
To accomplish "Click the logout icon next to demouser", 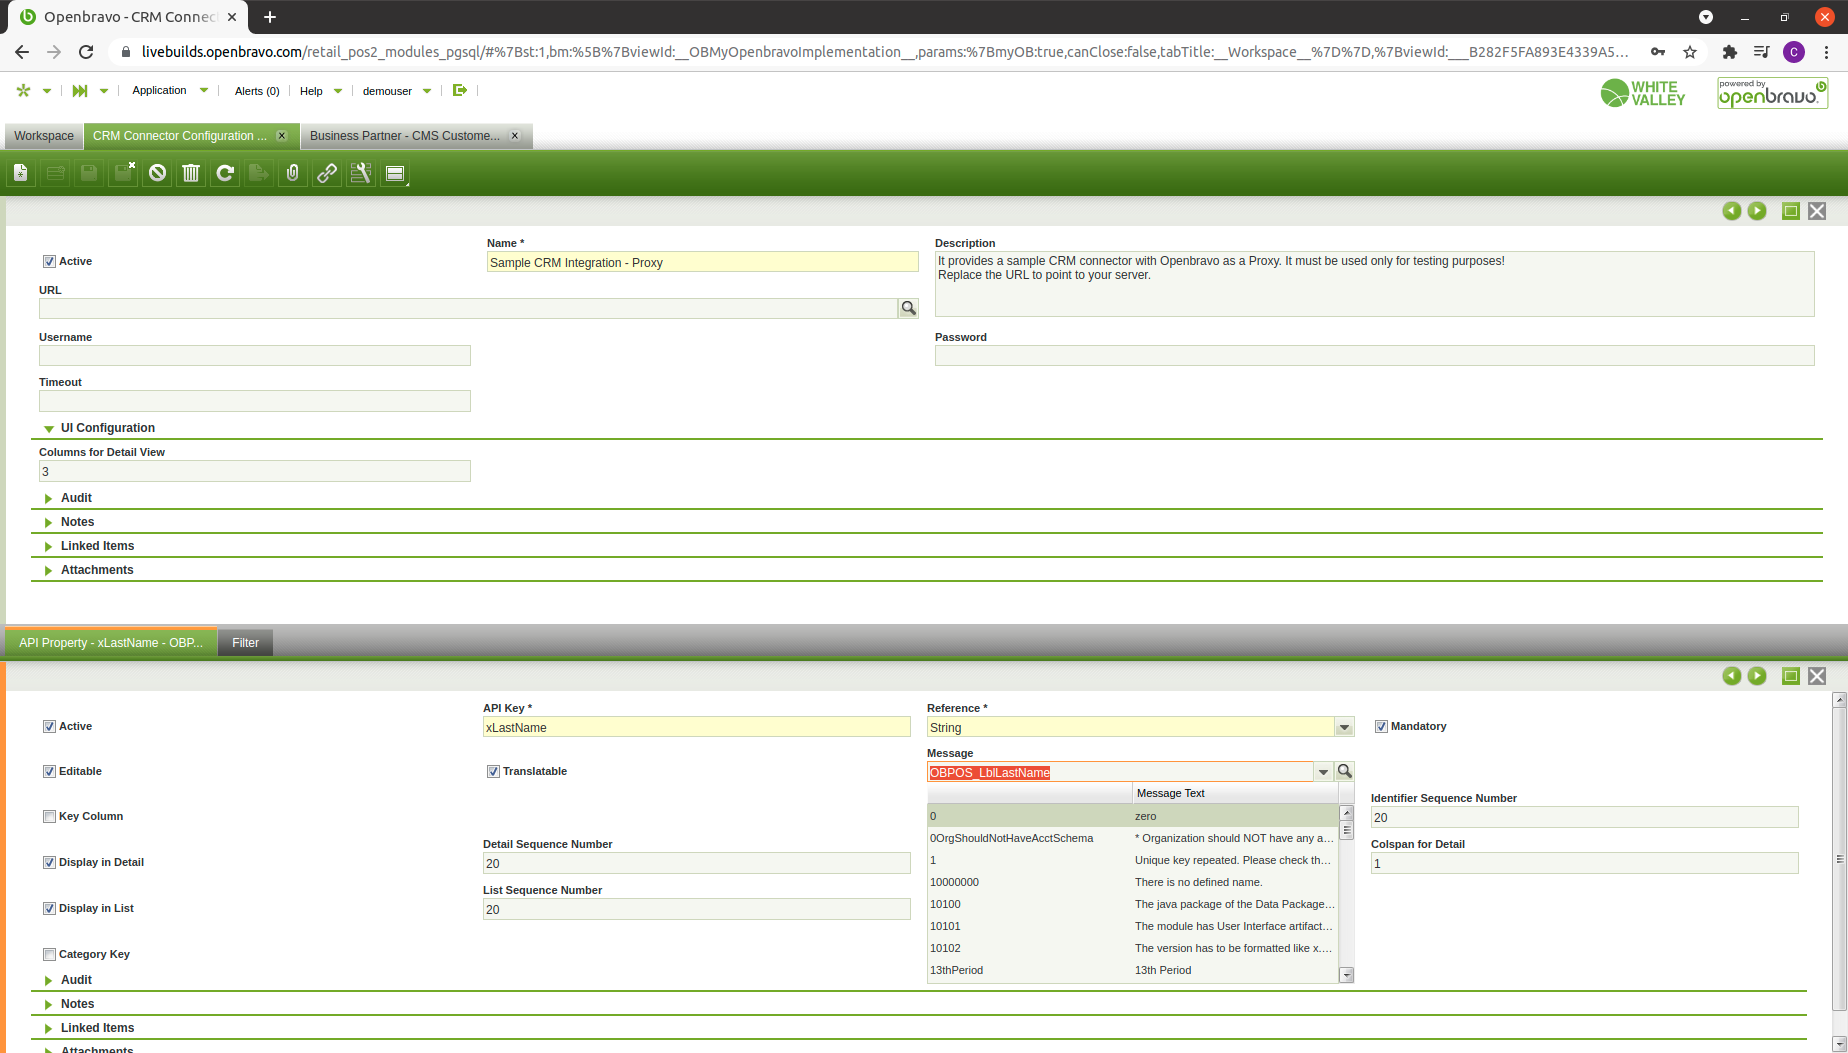I will pos(460,90).
